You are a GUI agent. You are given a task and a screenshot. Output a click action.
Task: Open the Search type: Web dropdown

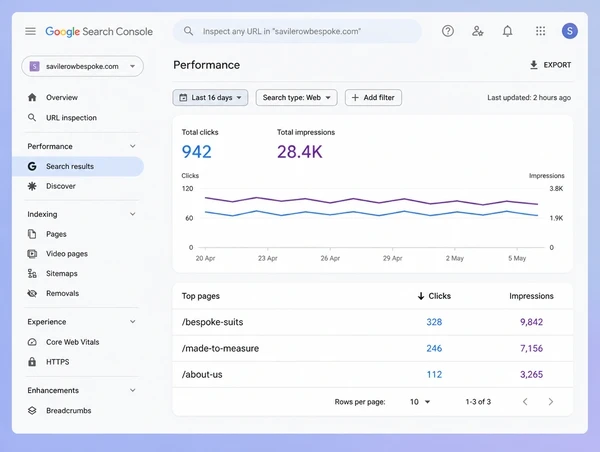point(297,98)
